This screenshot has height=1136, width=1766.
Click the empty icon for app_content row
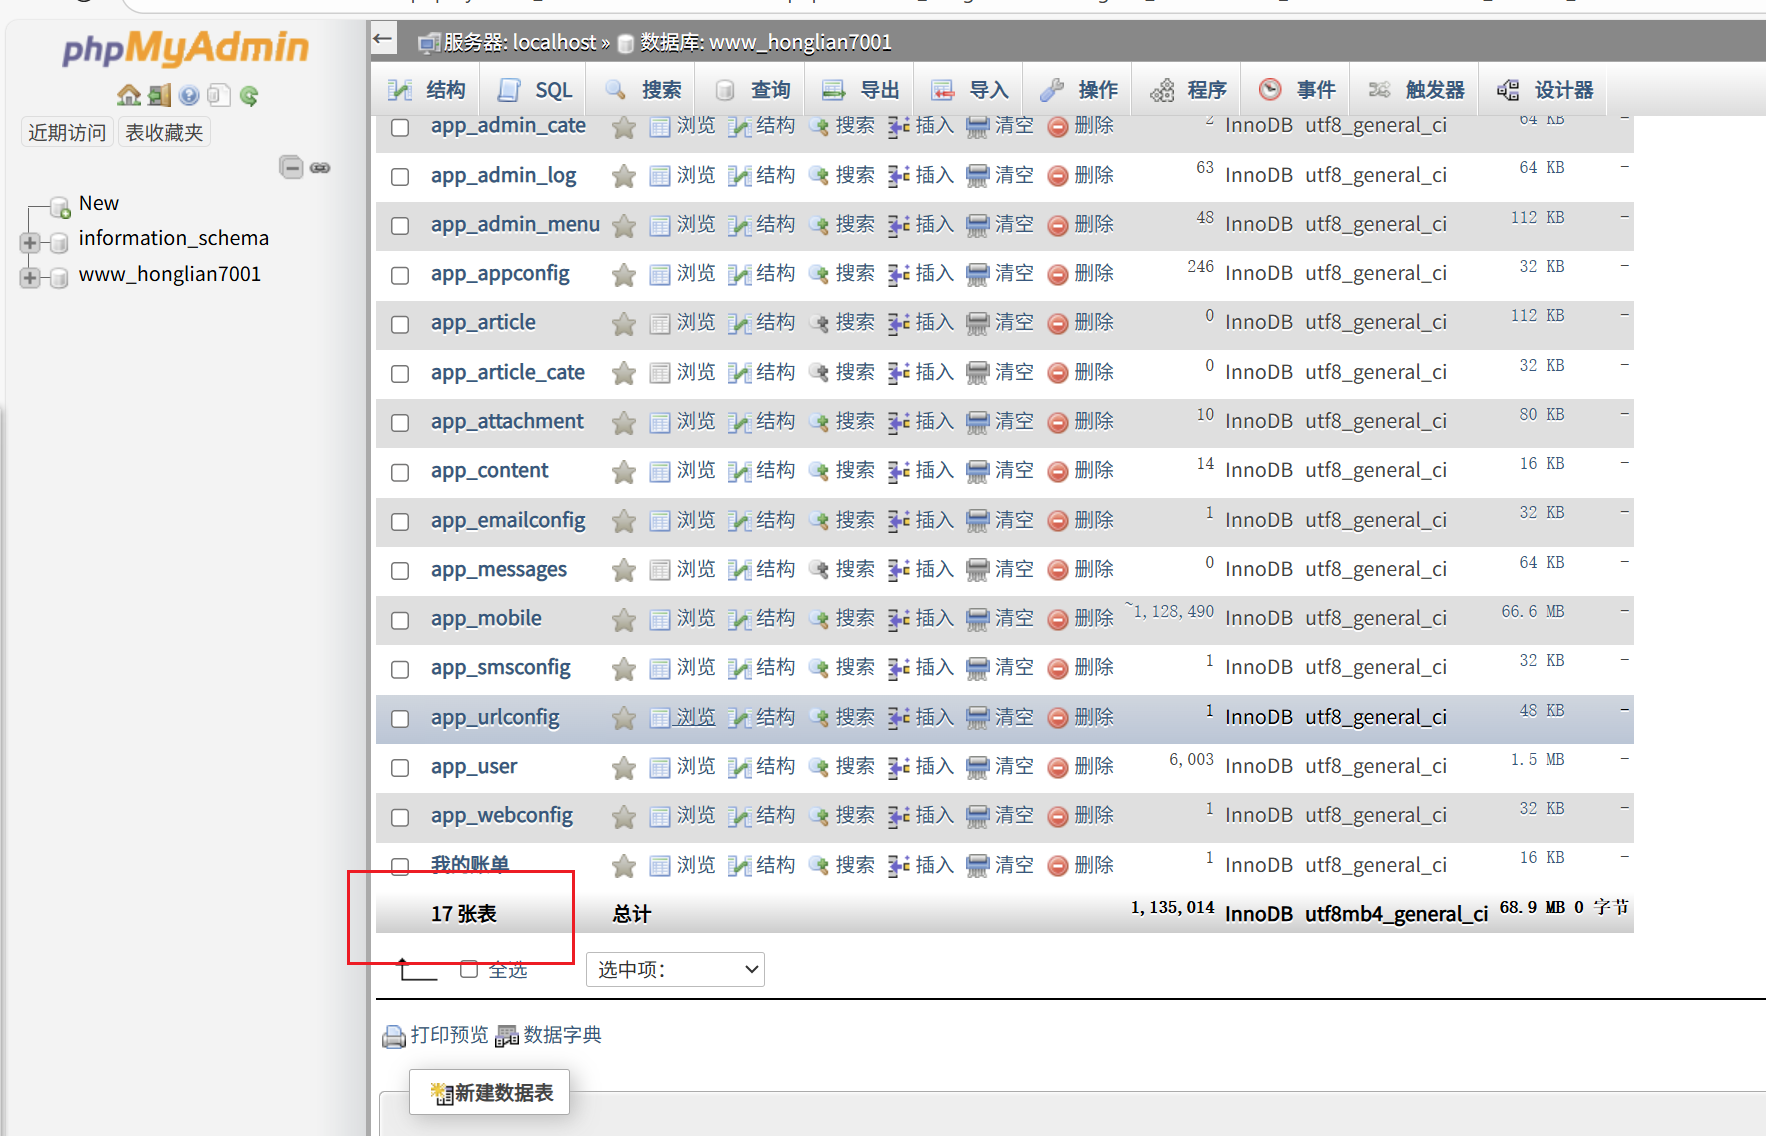(977, 472)
